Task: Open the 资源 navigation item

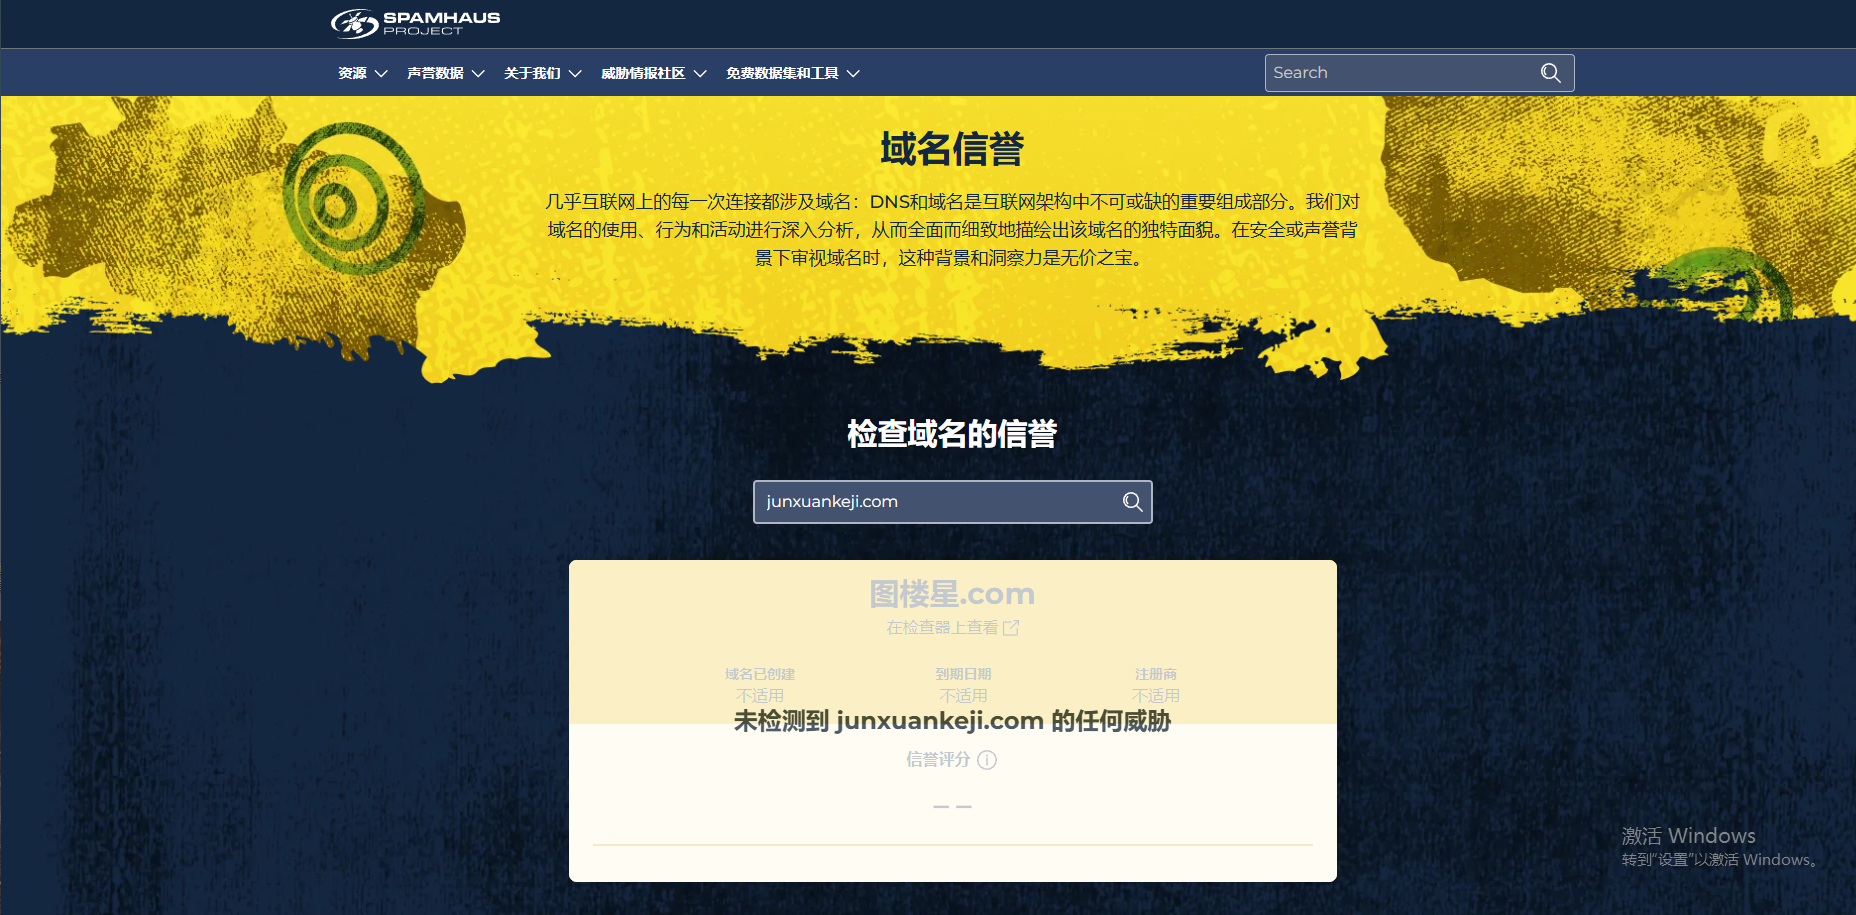Action: pos(352,73)
